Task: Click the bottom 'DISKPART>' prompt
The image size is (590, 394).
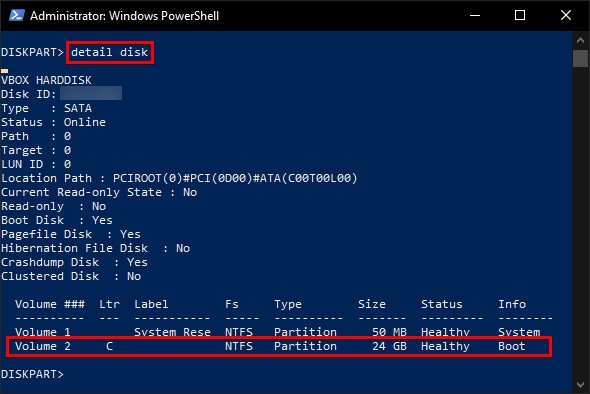Action: click(33, 374)
